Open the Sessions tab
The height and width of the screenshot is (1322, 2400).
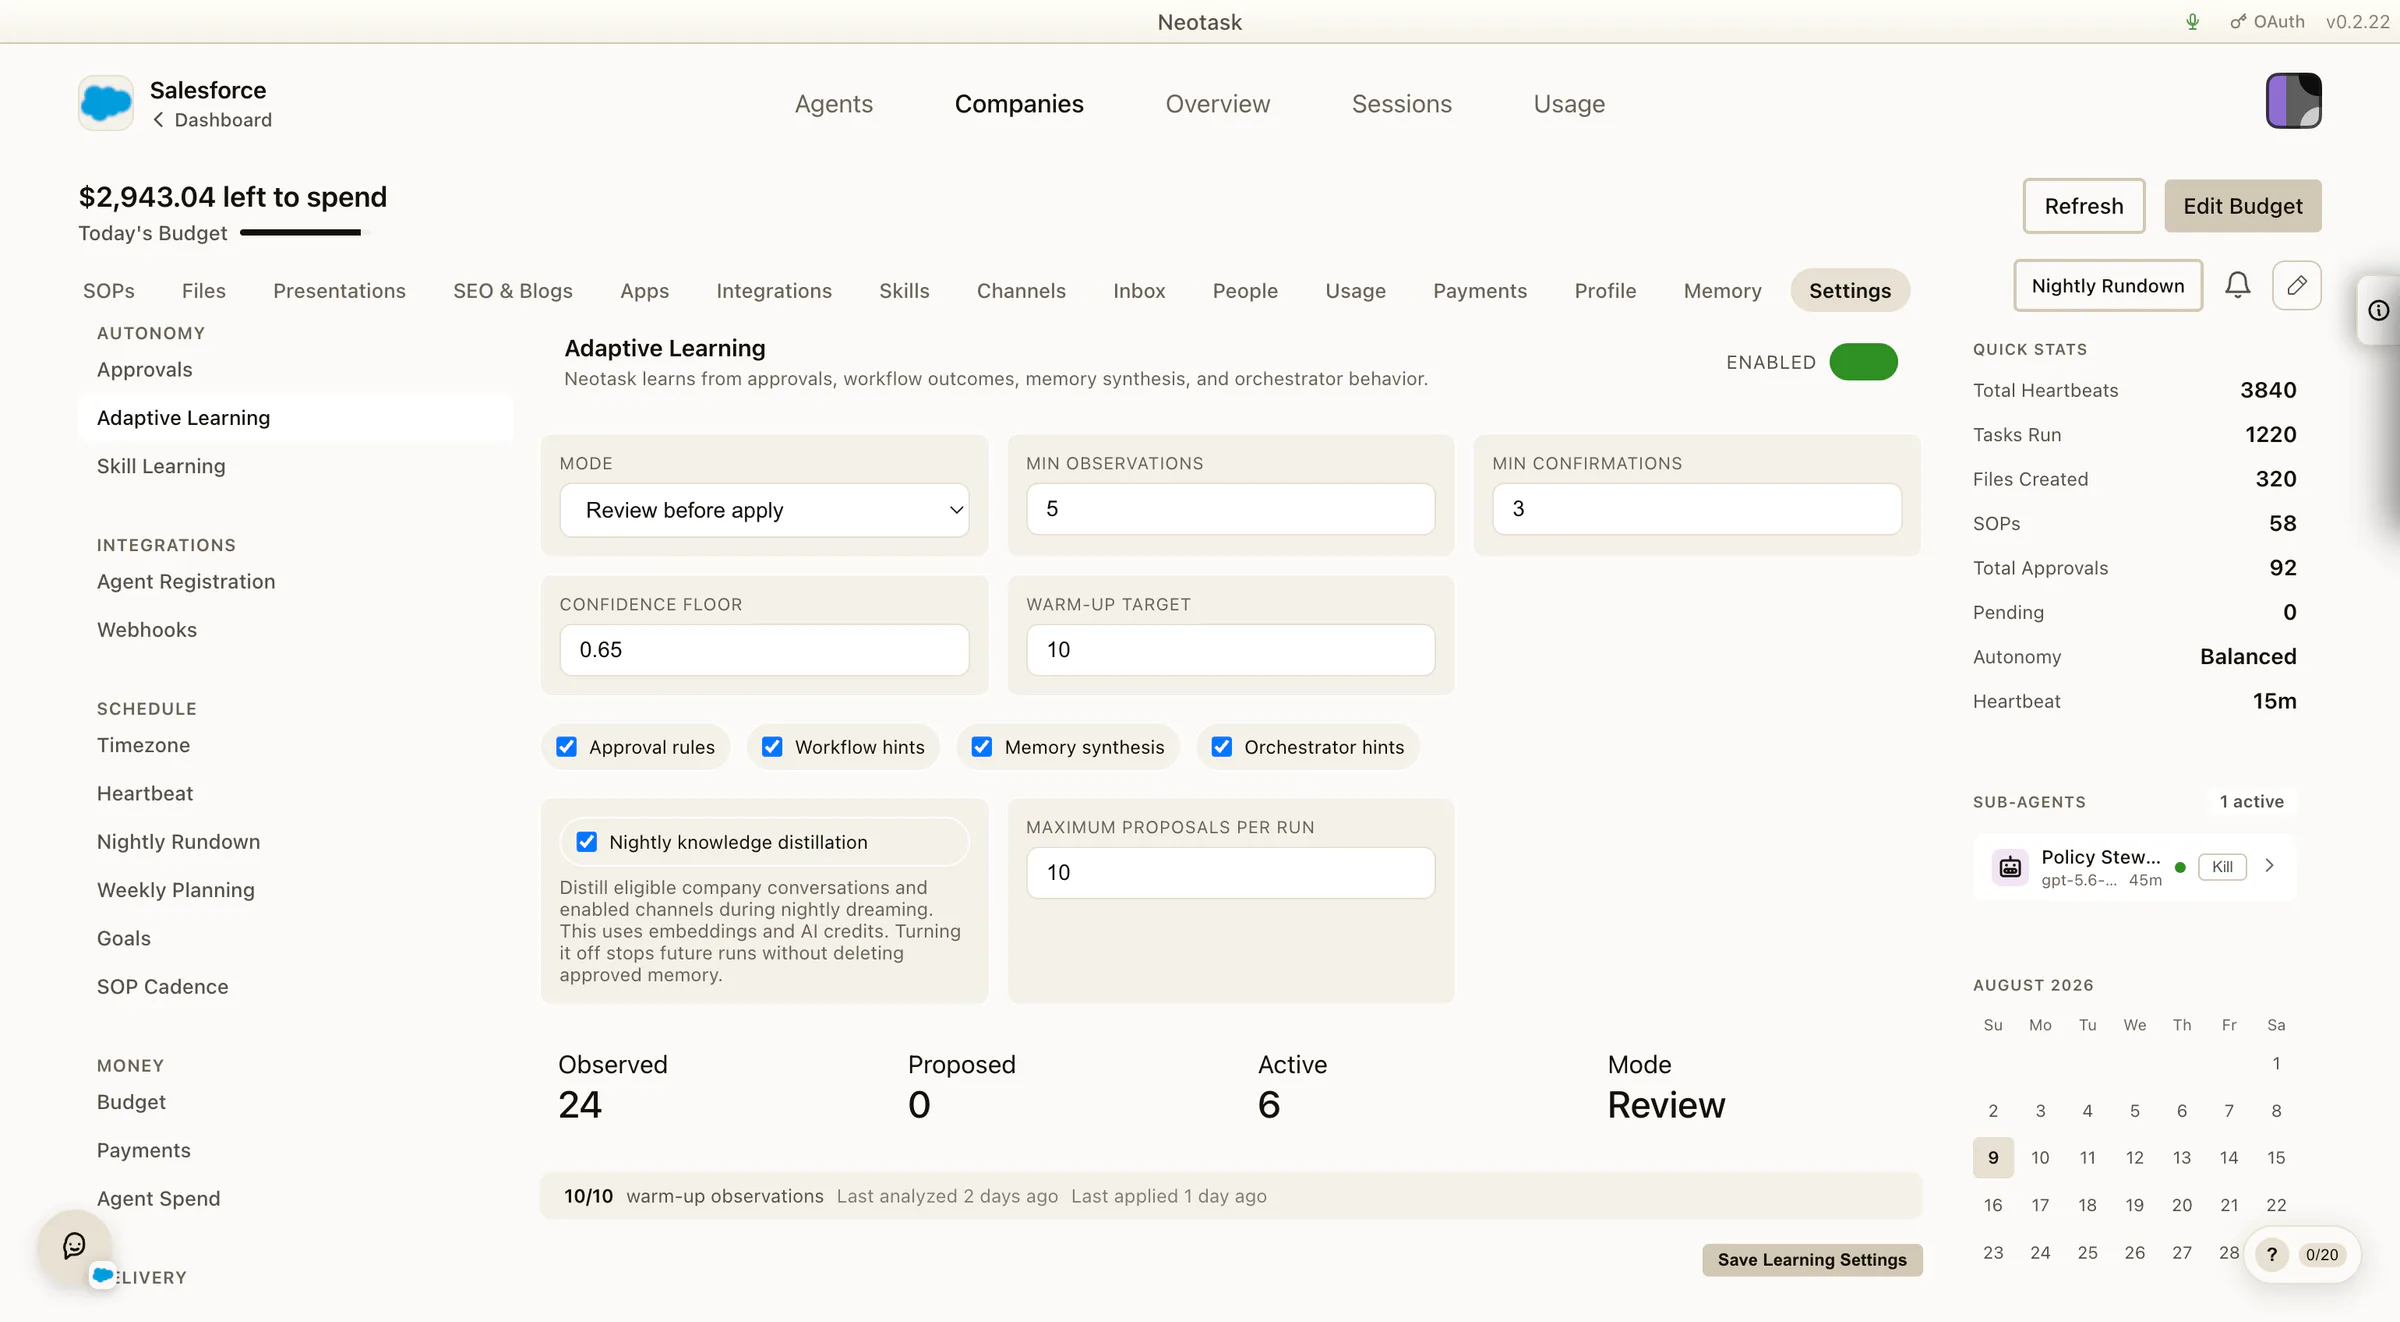click(x=1402, y=104)
